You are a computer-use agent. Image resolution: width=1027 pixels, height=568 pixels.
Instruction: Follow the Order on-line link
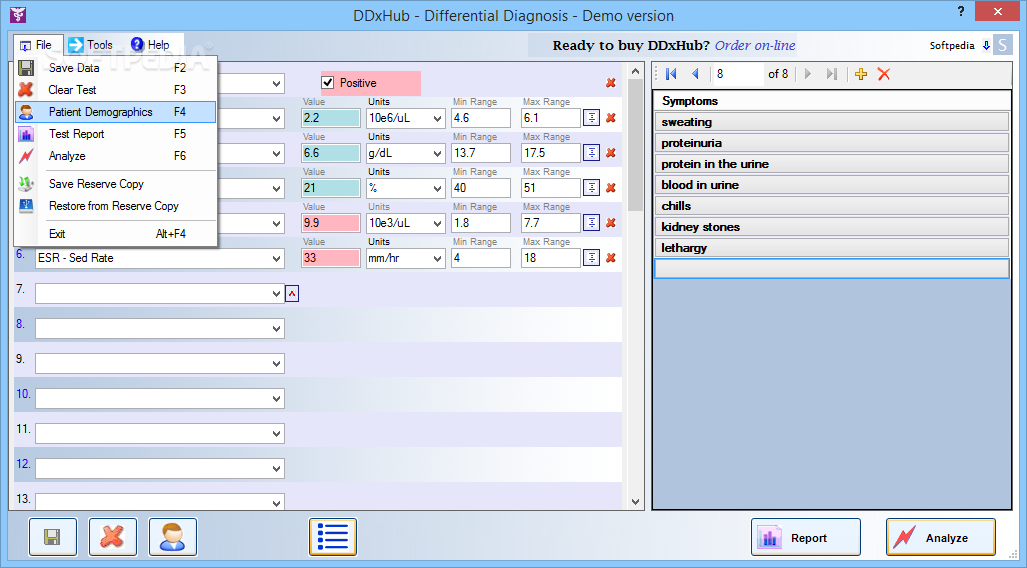[755, 45]
